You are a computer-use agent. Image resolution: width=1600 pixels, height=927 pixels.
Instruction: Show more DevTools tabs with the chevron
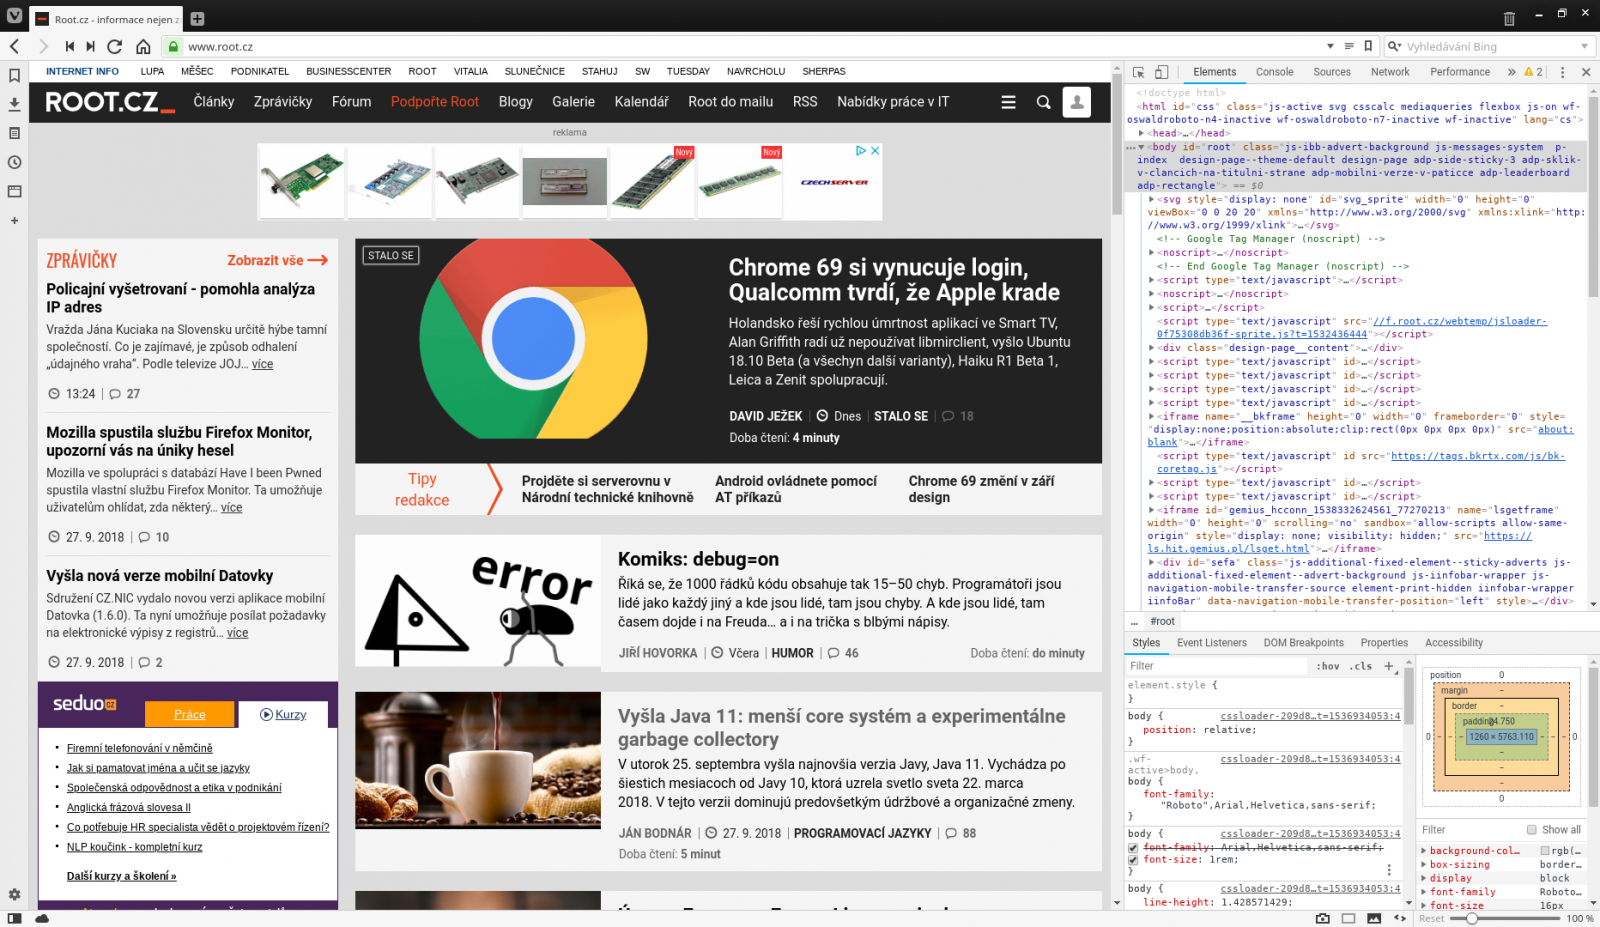[x=1511, y=72]
